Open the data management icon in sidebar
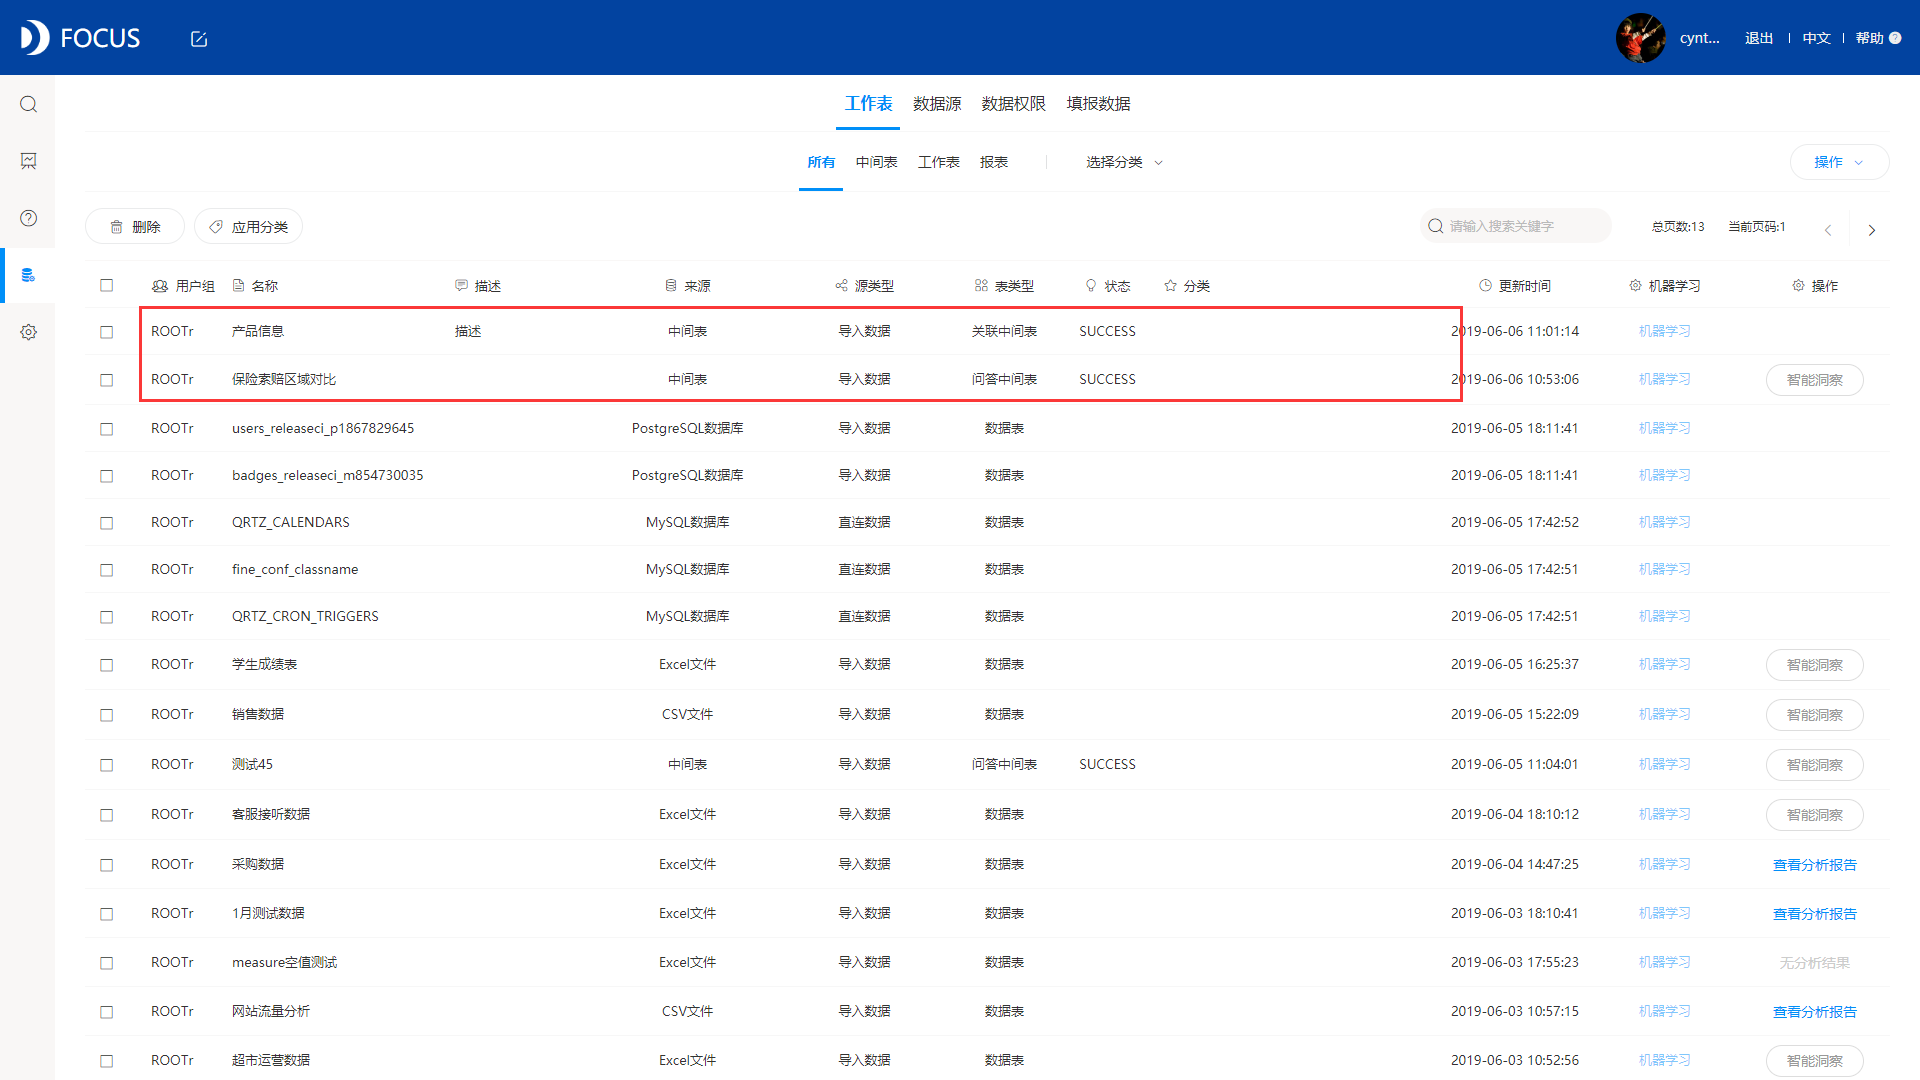The width and height of the screenshot is (1920, 1080). (x=28, y=275)
